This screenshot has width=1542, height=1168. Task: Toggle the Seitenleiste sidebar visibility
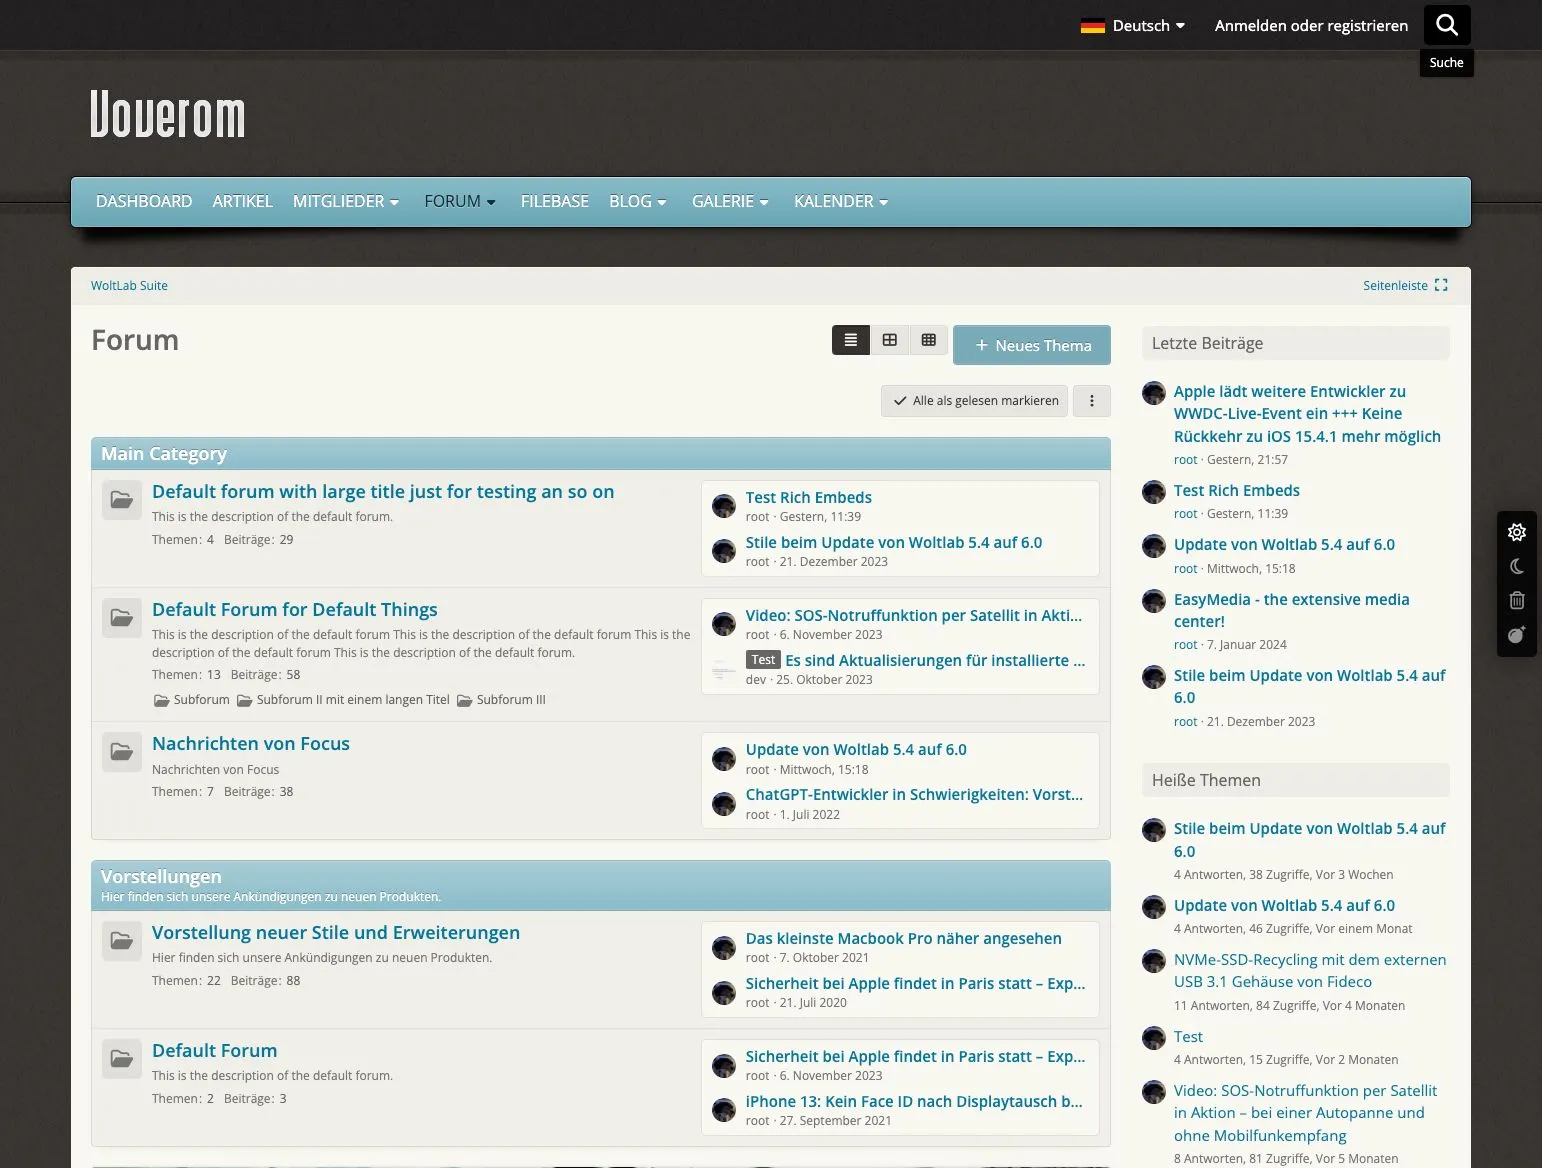pyautogui.click(x=1404, y=285)
